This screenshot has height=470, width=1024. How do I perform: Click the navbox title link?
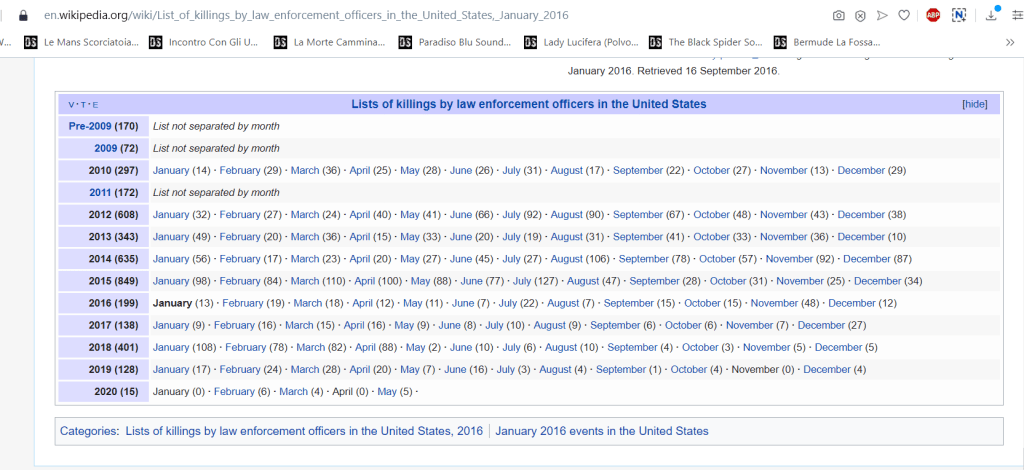[x=528, y=104]
